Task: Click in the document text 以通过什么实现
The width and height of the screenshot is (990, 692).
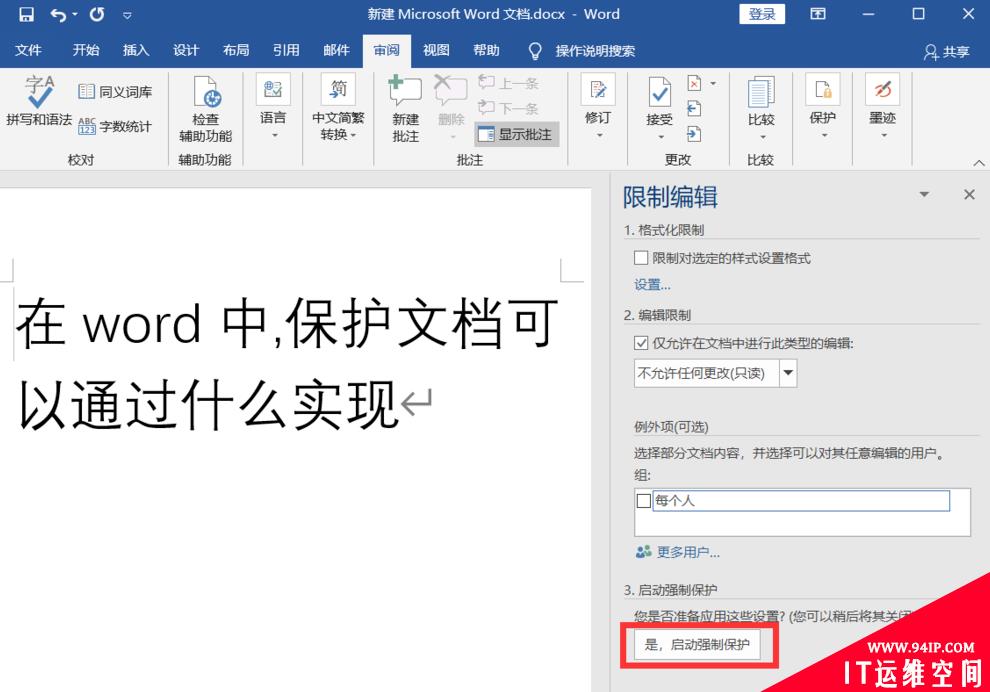Action: click(x=208, y=405)
